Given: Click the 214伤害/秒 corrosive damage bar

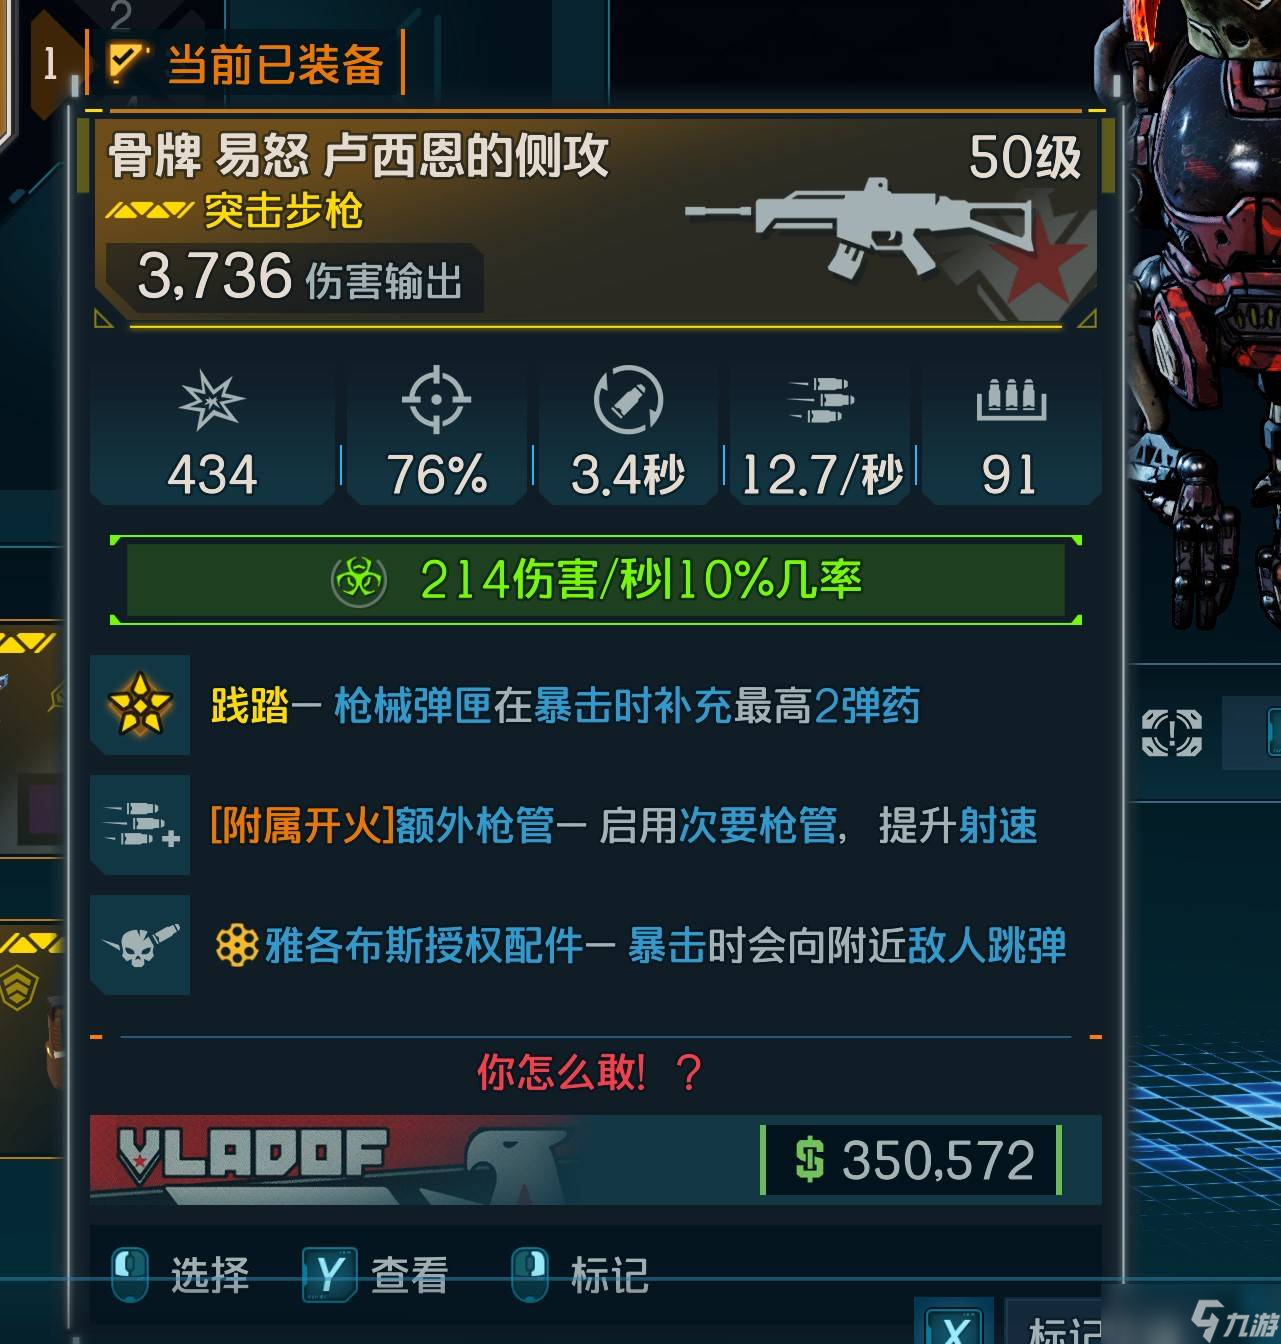Looking at the screenshot, I should (595, 580).
